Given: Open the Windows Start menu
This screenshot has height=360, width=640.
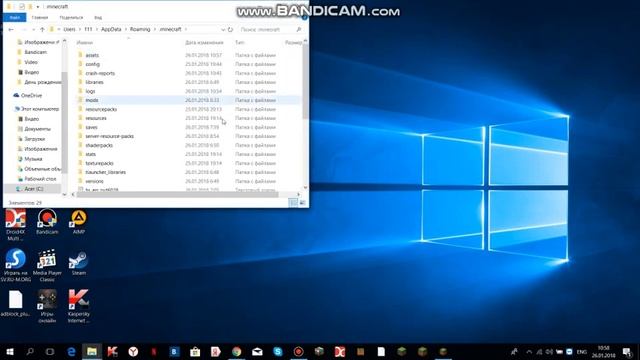Looking at the screenshot, I should click(x=9, y=351).
